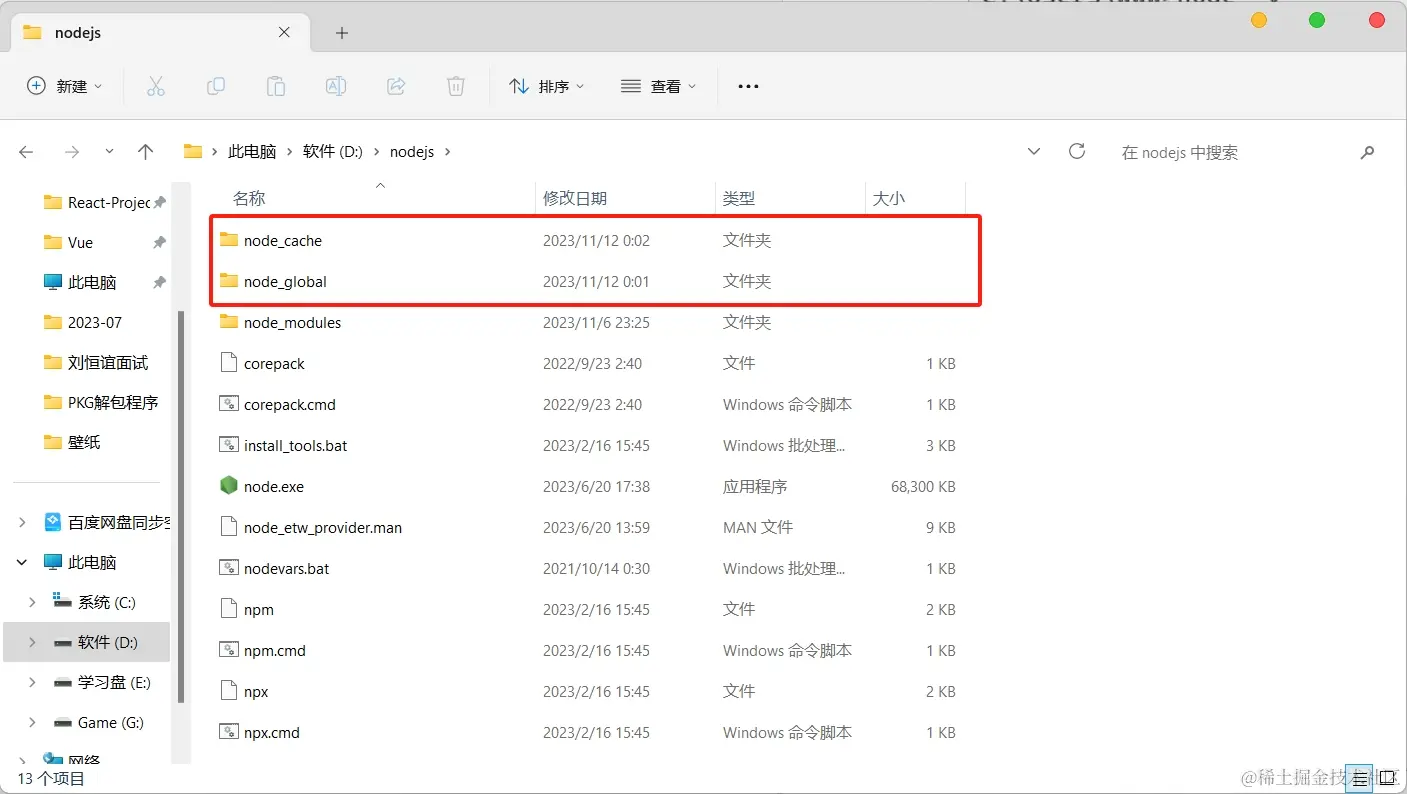Click the Rename icon in toolbar
Screen dimensions: 1407x794
(x=336, y=86)
